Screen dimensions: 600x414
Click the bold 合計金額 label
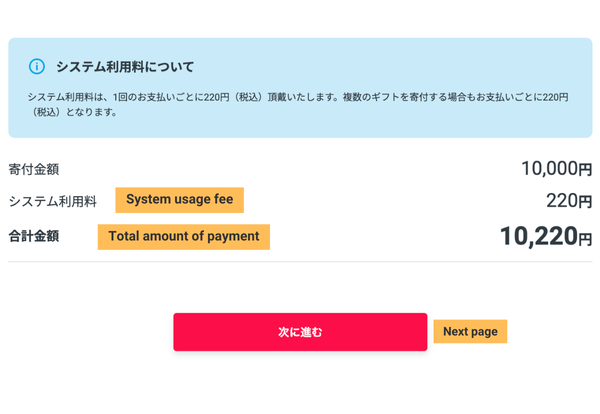33,237
